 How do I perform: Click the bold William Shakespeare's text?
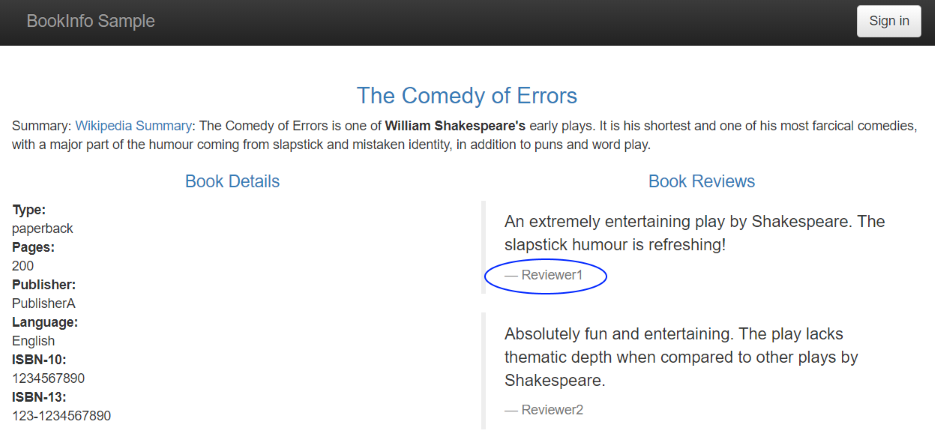pyautogui.click(x=455, y=126)
